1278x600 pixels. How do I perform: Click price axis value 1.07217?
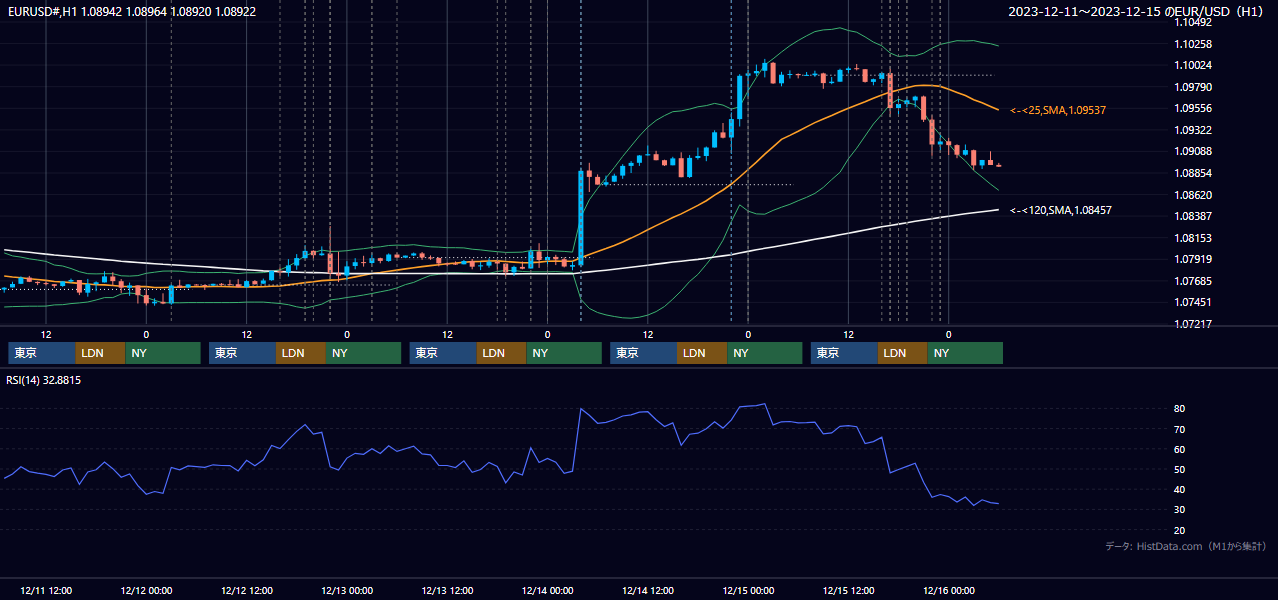click(1194, 324)
